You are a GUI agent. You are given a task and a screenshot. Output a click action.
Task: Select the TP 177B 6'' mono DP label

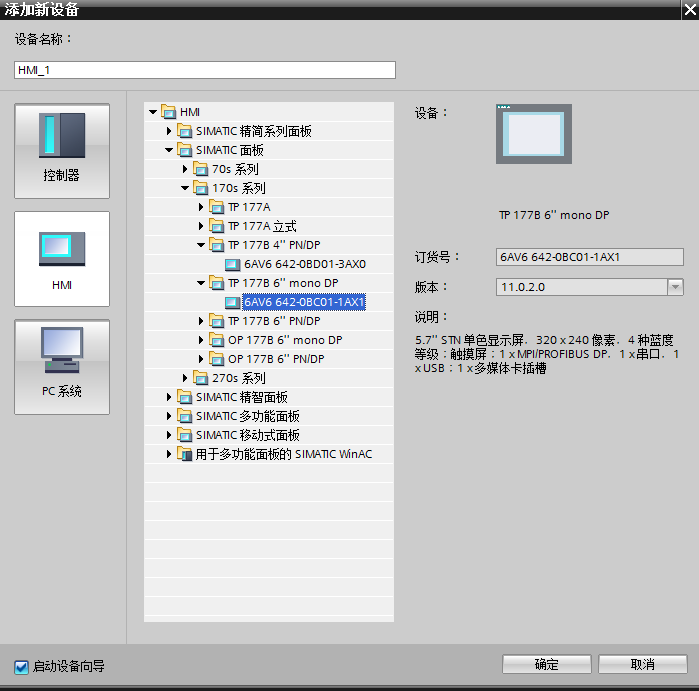point(283,283)
